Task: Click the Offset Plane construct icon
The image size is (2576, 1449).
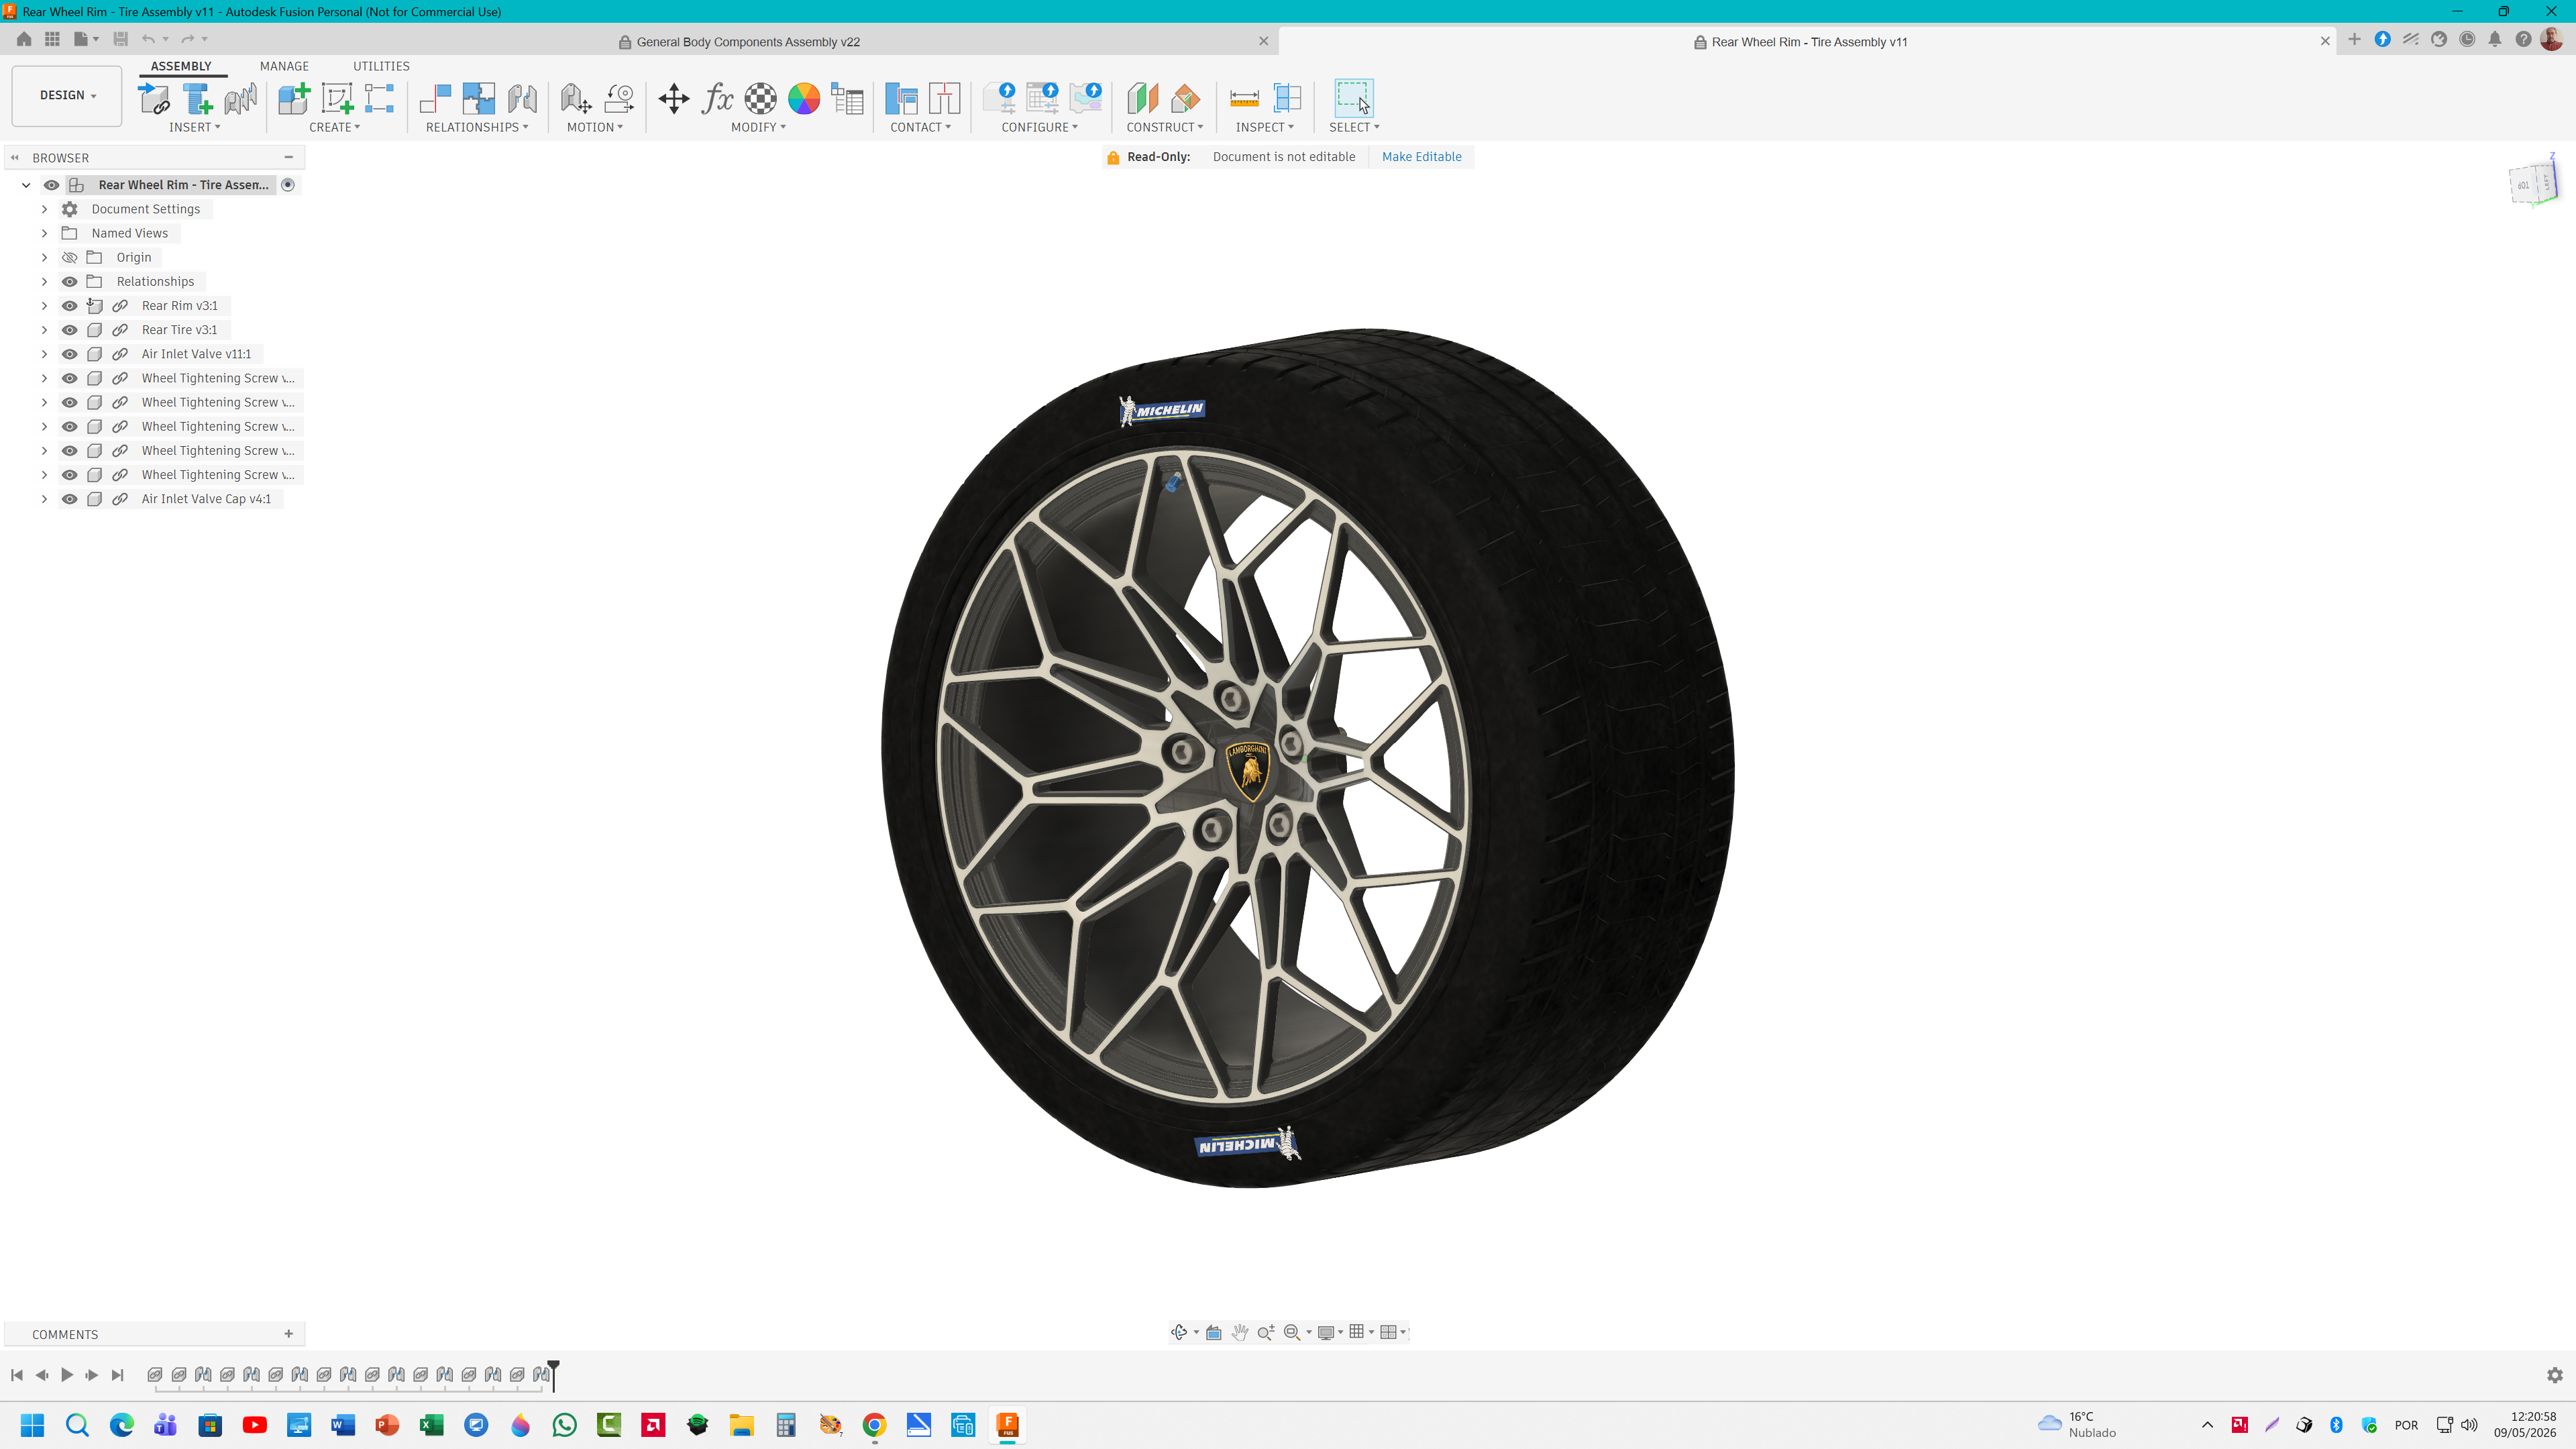Action: tap(1142, 98)
